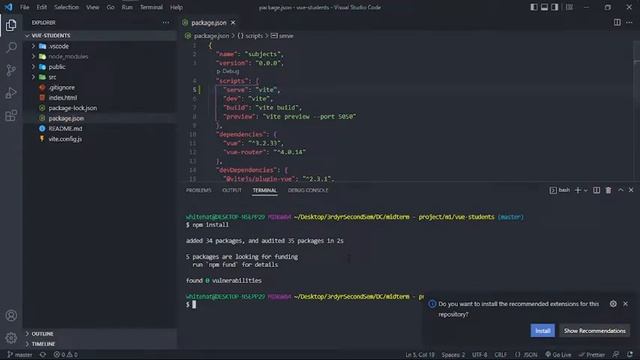Image resolution: width=640 pixels, height=360 pixels.
Task: Launch new terminal with plus icon
Action: pos(578,190)
